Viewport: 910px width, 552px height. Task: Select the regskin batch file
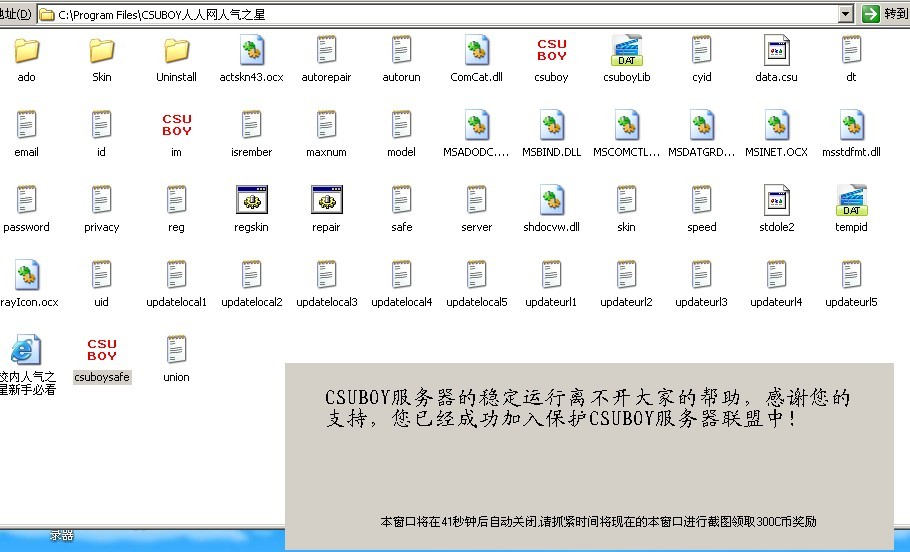click(251, 200)
